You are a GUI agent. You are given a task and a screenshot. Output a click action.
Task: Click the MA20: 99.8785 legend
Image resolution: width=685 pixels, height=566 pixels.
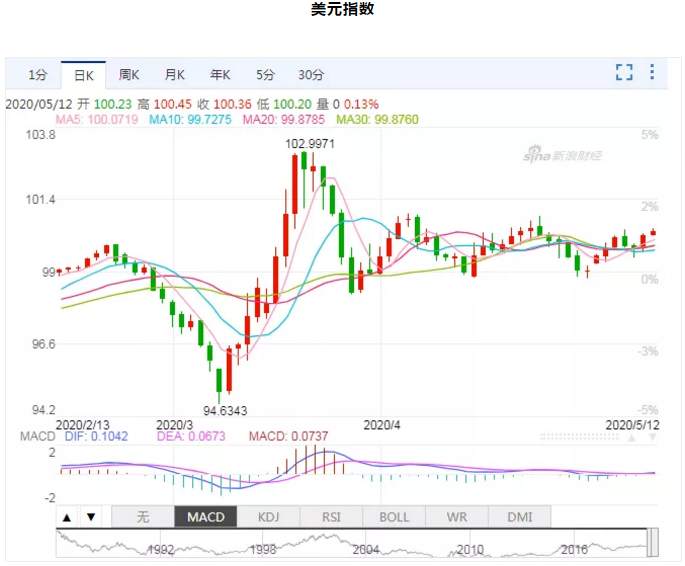(284, 119)
